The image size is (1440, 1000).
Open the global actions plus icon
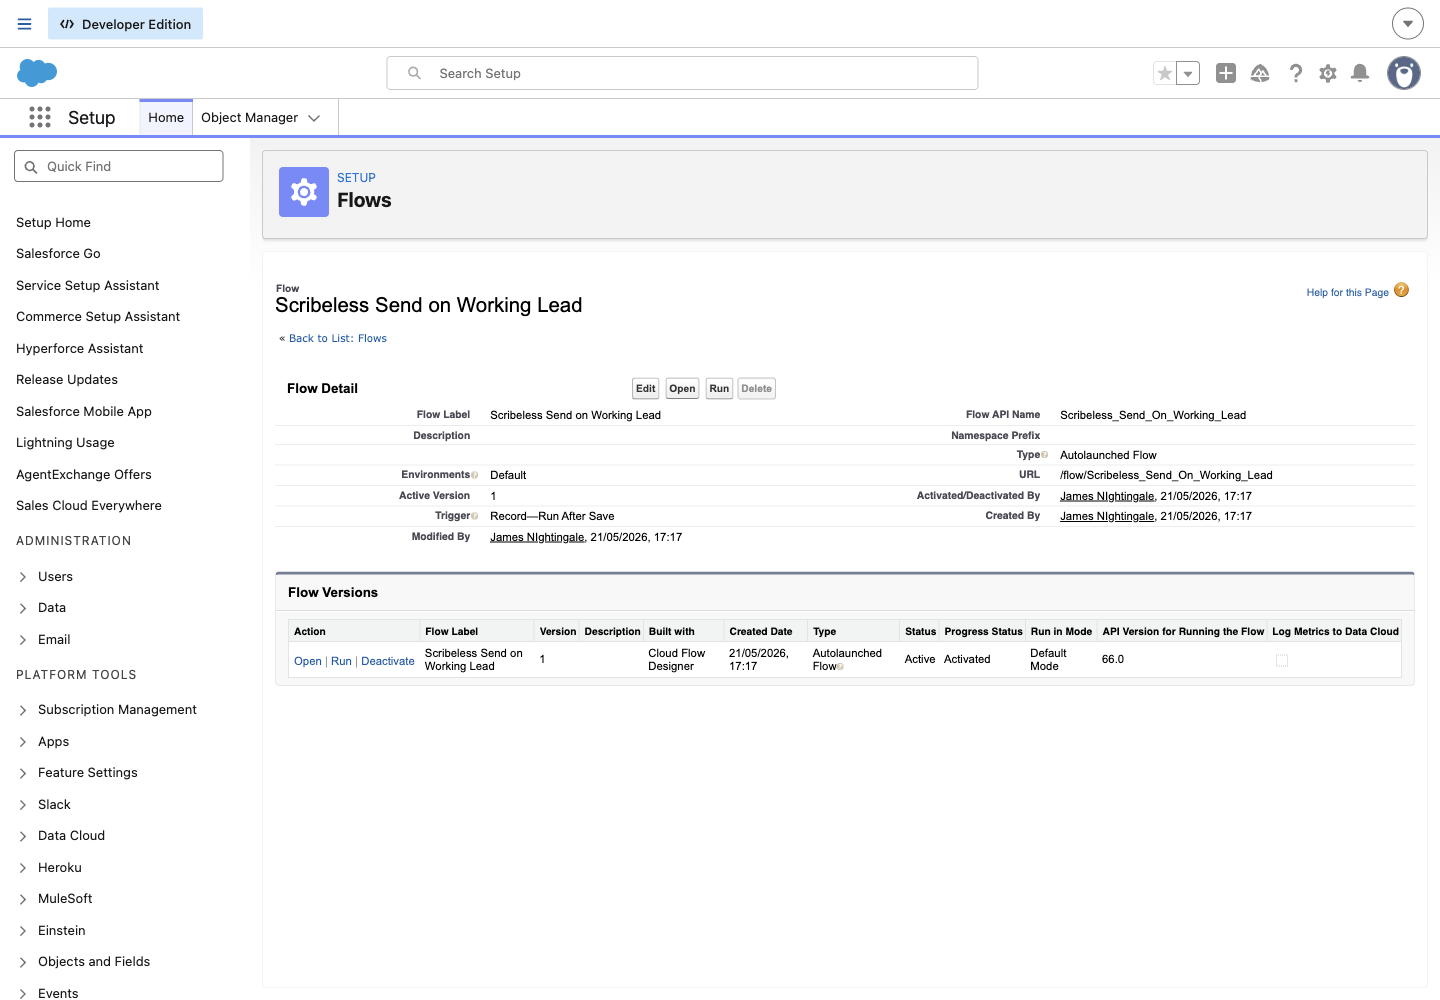[x=1226, y=73]
